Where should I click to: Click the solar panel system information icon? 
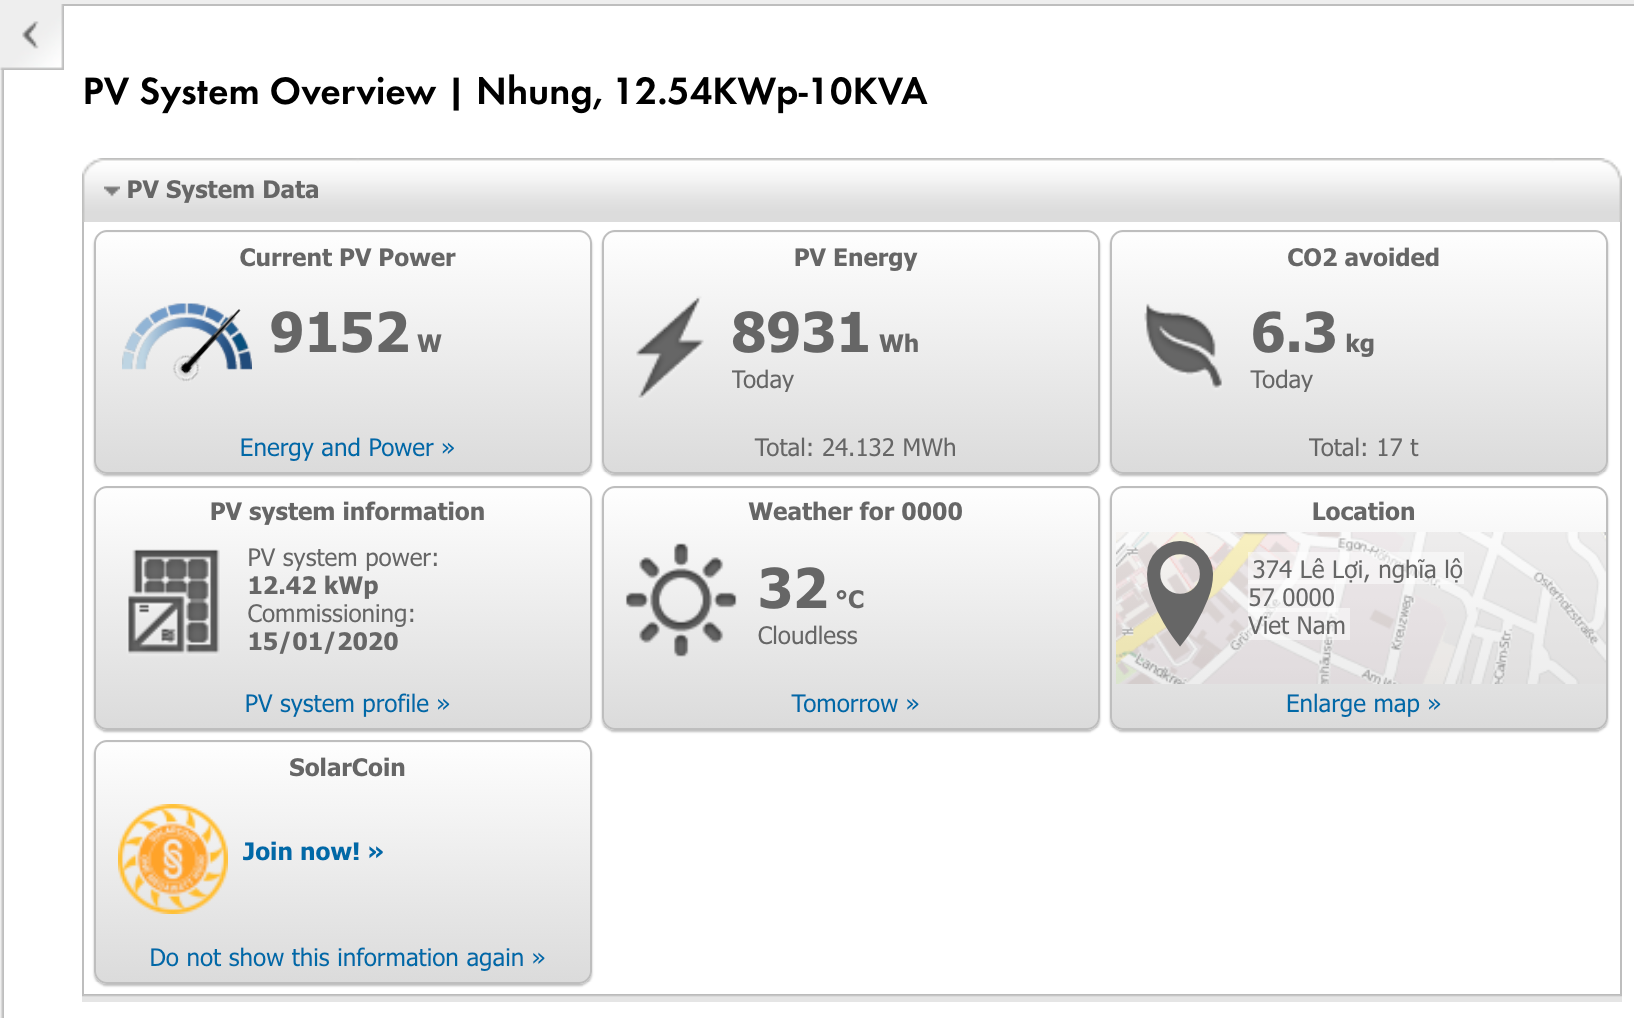click(x=173, y=601)
